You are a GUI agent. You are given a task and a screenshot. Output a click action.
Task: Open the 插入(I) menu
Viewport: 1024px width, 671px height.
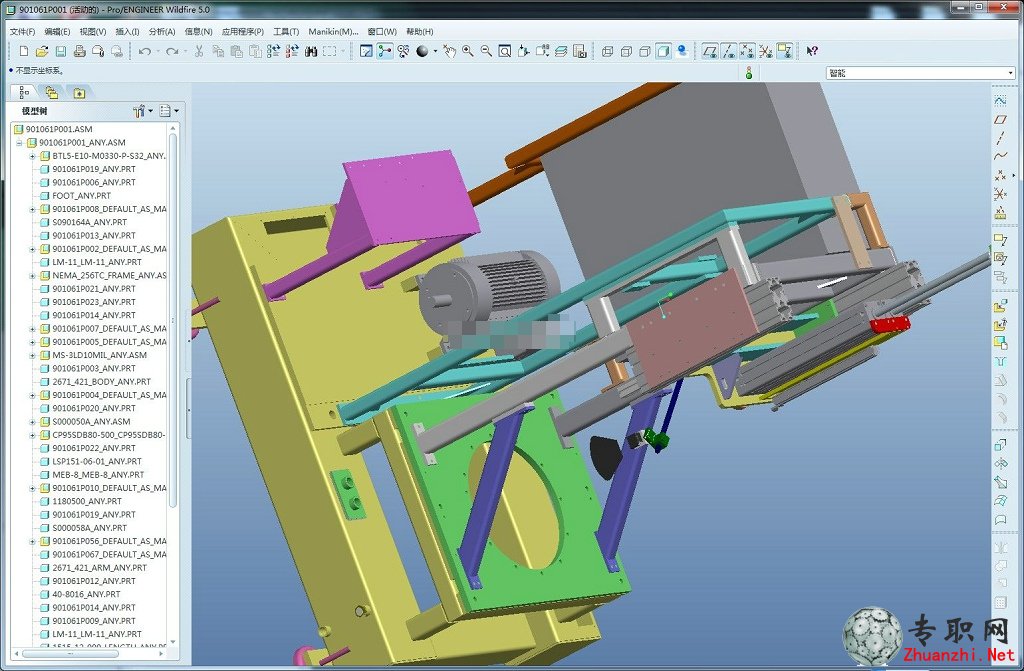[x=127, y=31]
